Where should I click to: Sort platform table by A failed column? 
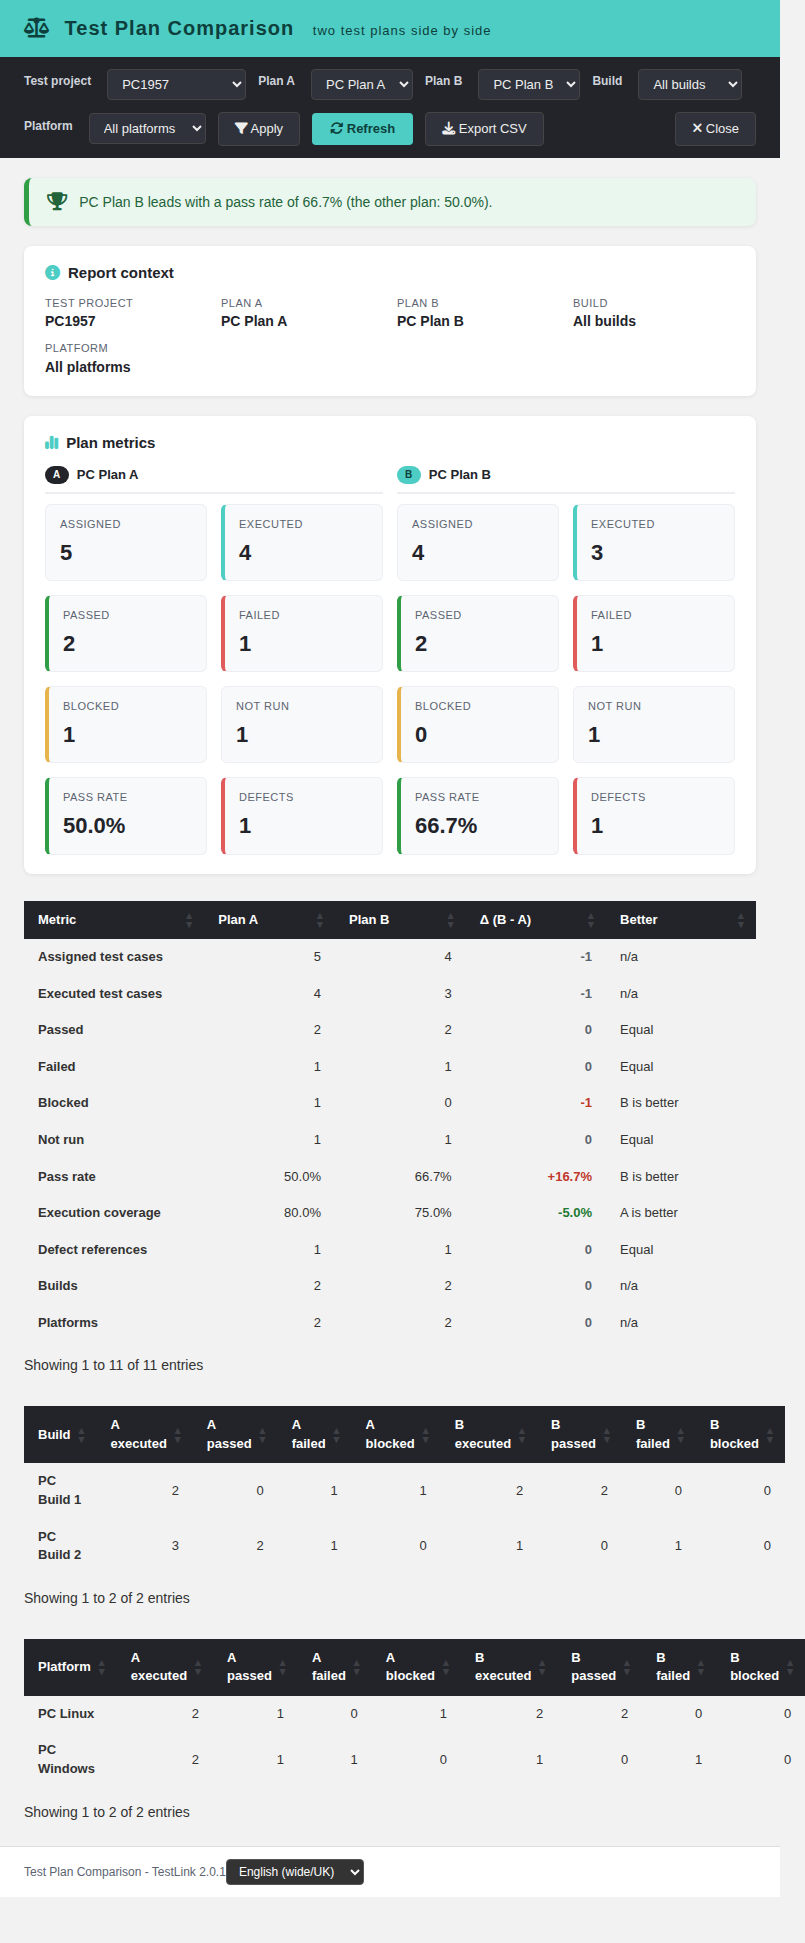tap(335, 1667)
